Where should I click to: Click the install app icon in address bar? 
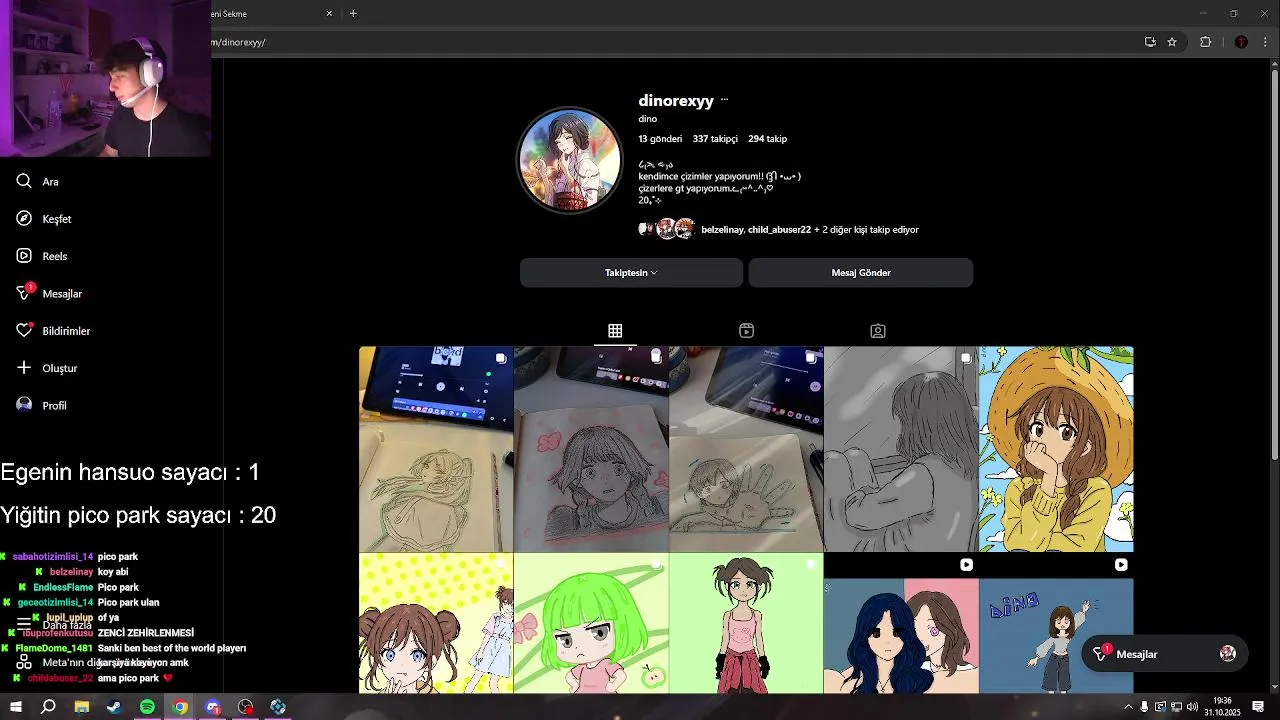1150,42
